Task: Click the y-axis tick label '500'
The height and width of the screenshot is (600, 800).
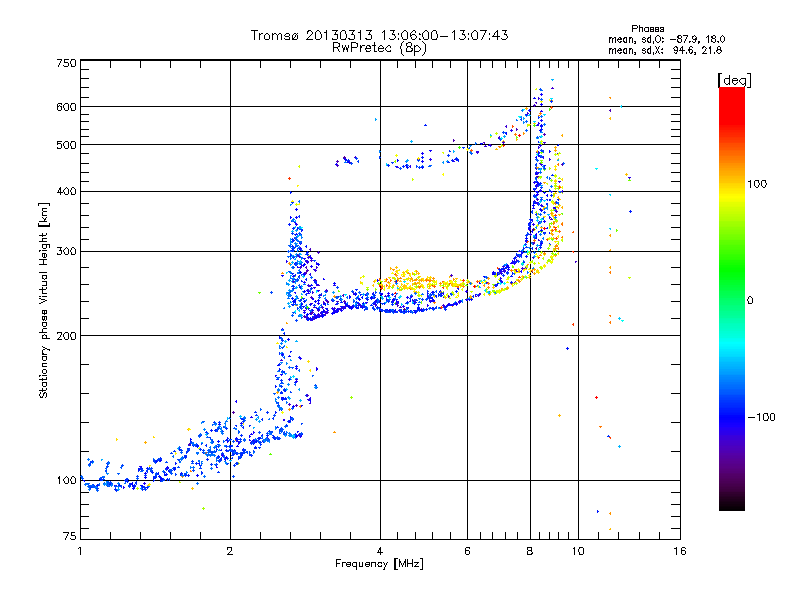Action: click(66, 145)
